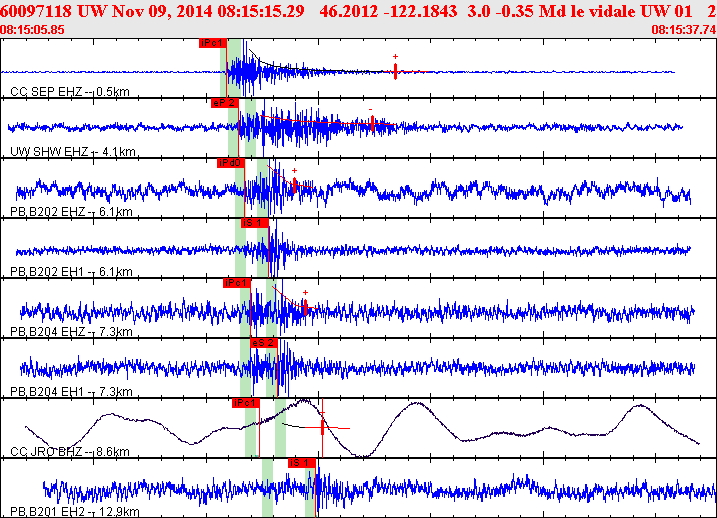Select the eP 2 pick flag on UW SHW trace
Viewport: 717px width, 518px height.
coord(225,103)
